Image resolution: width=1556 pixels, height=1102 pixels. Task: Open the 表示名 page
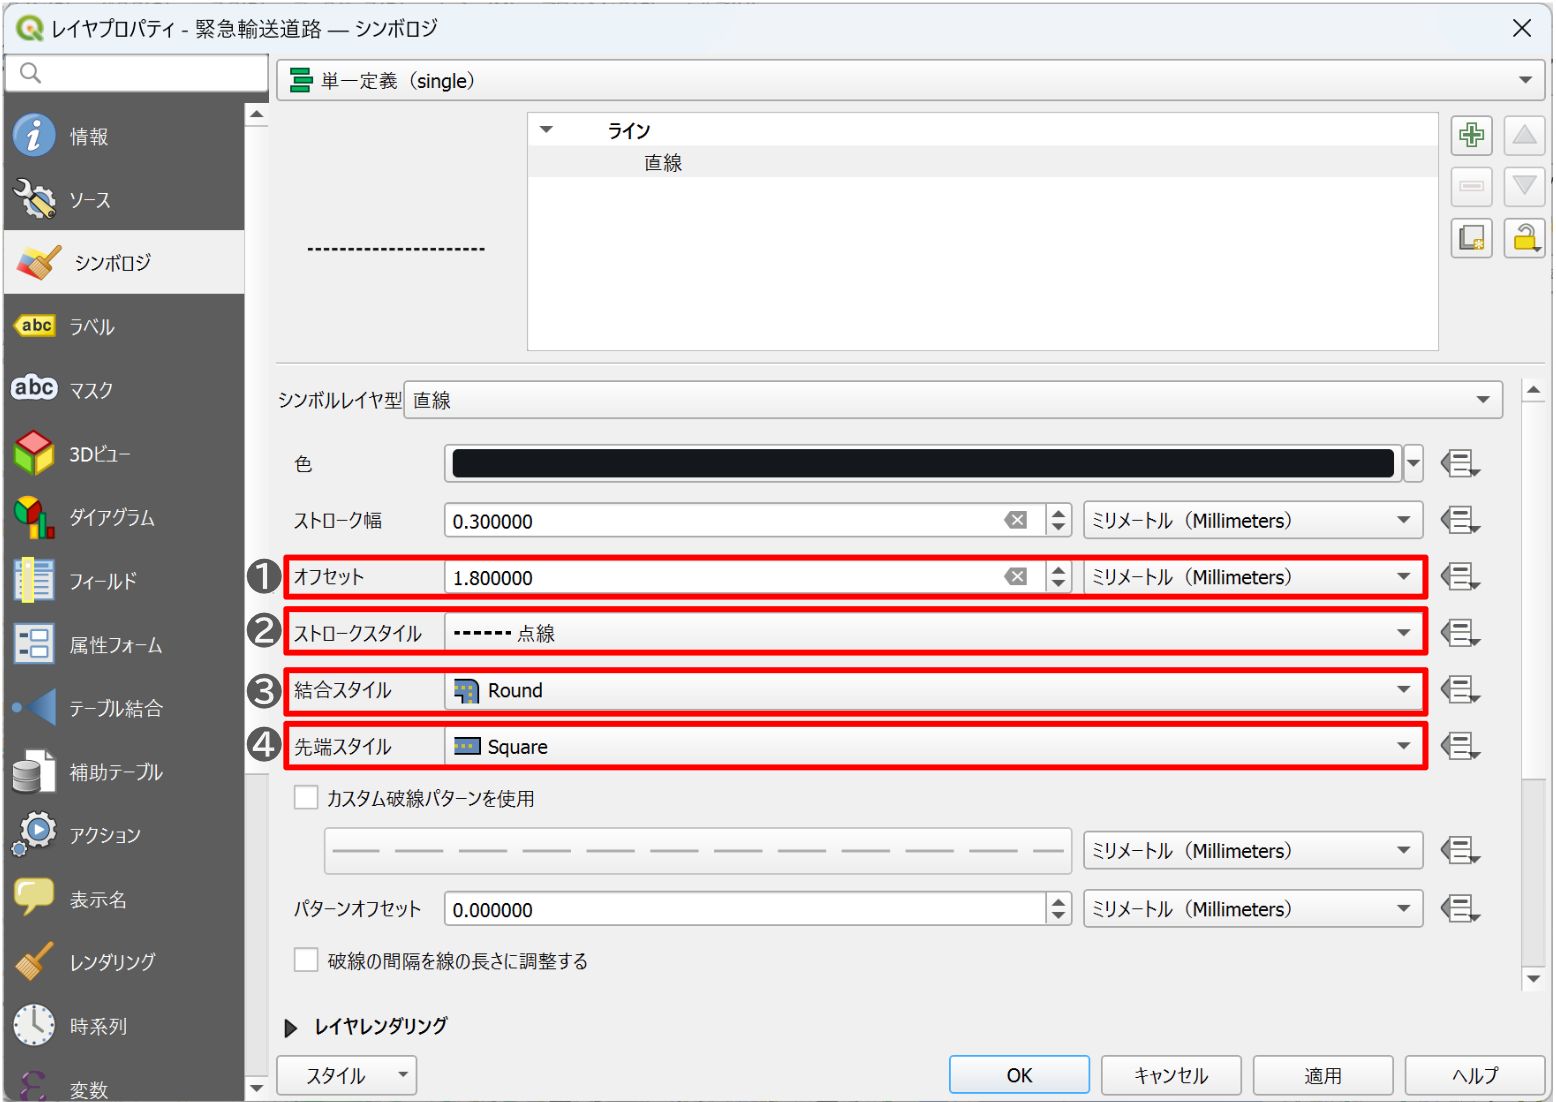pos(124,899)
